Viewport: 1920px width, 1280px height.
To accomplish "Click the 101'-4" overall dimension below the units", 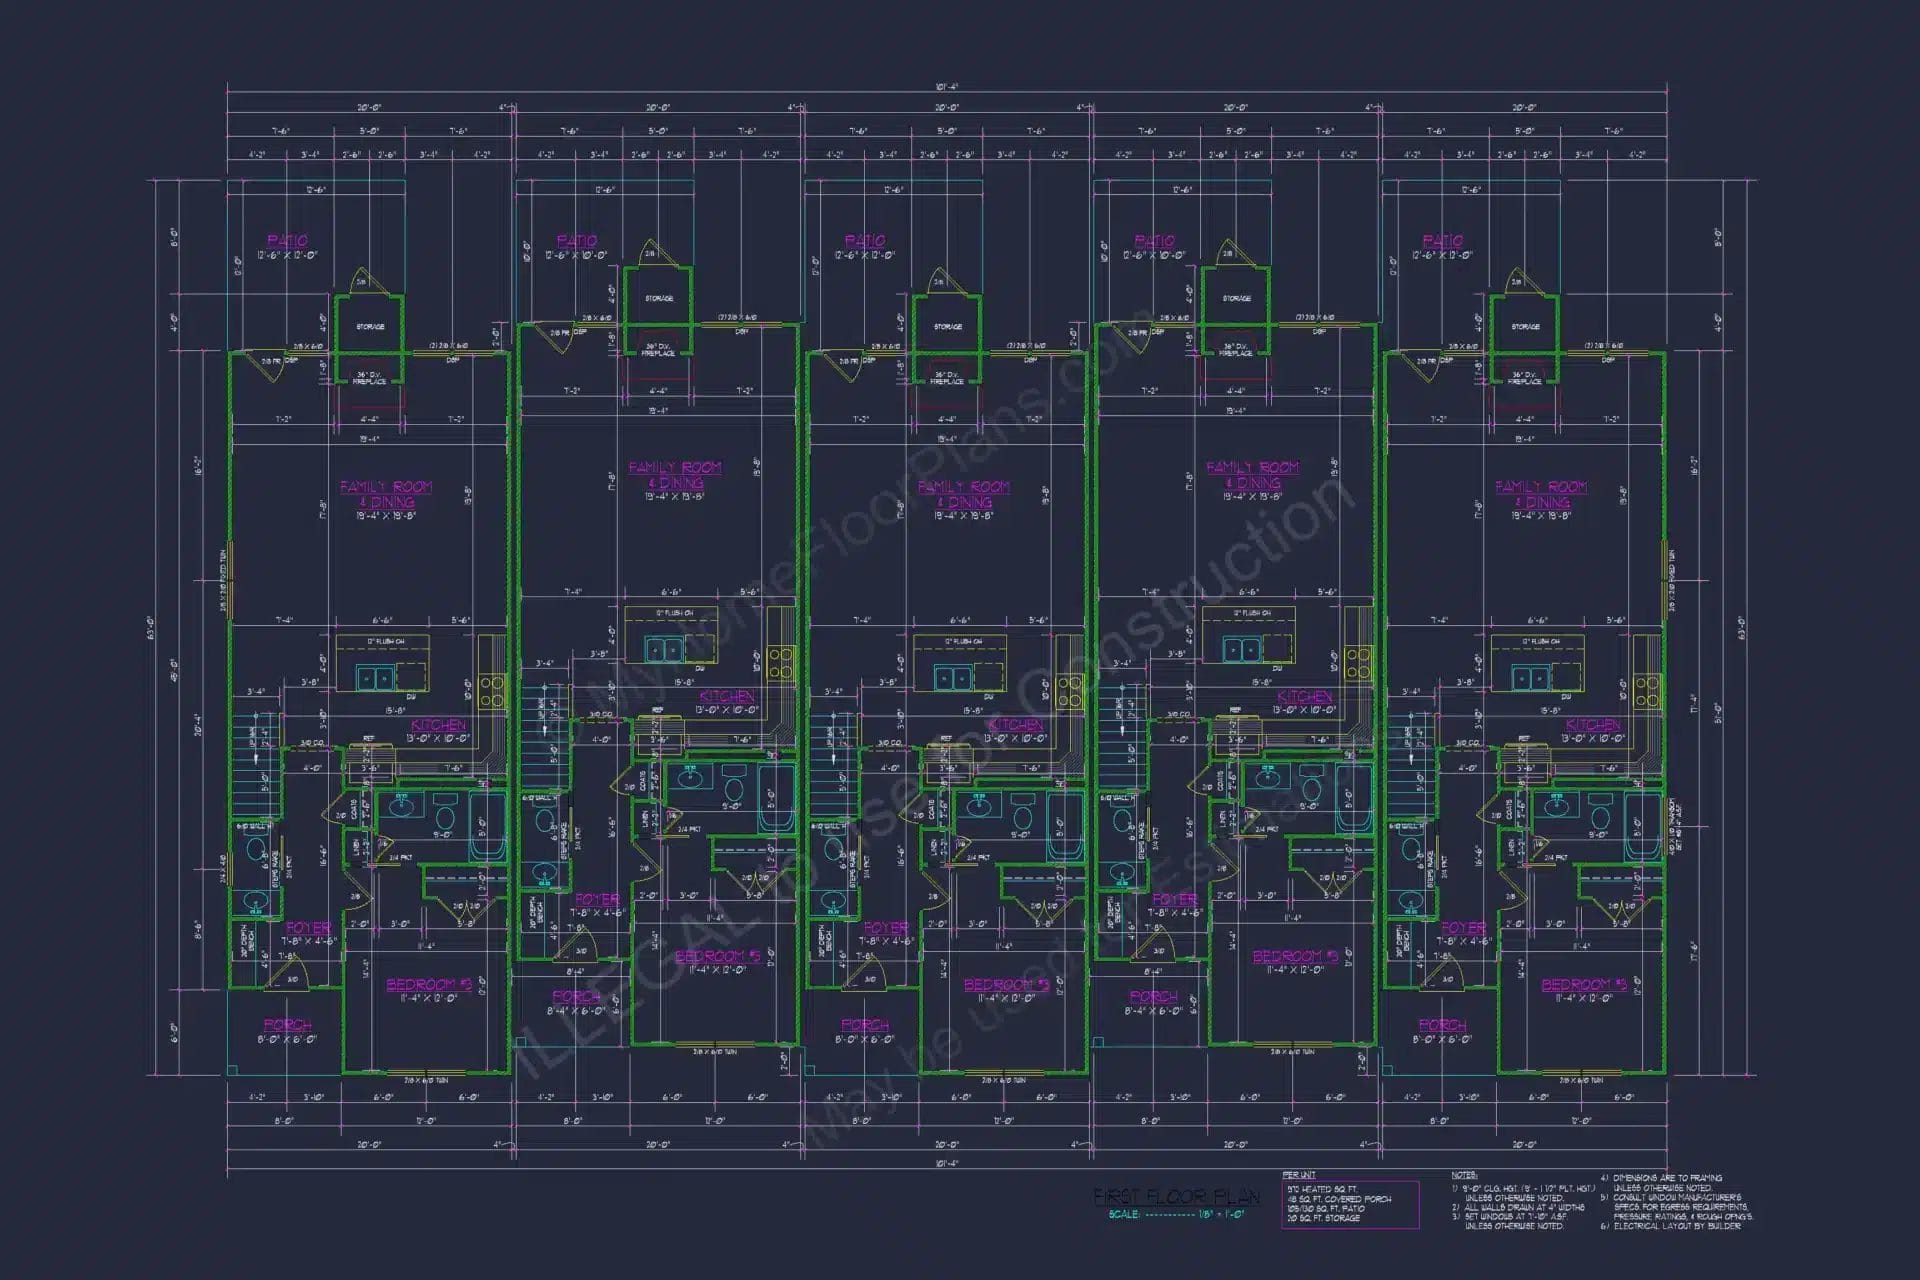I will pyautogui.click(x=949, y=1163).
